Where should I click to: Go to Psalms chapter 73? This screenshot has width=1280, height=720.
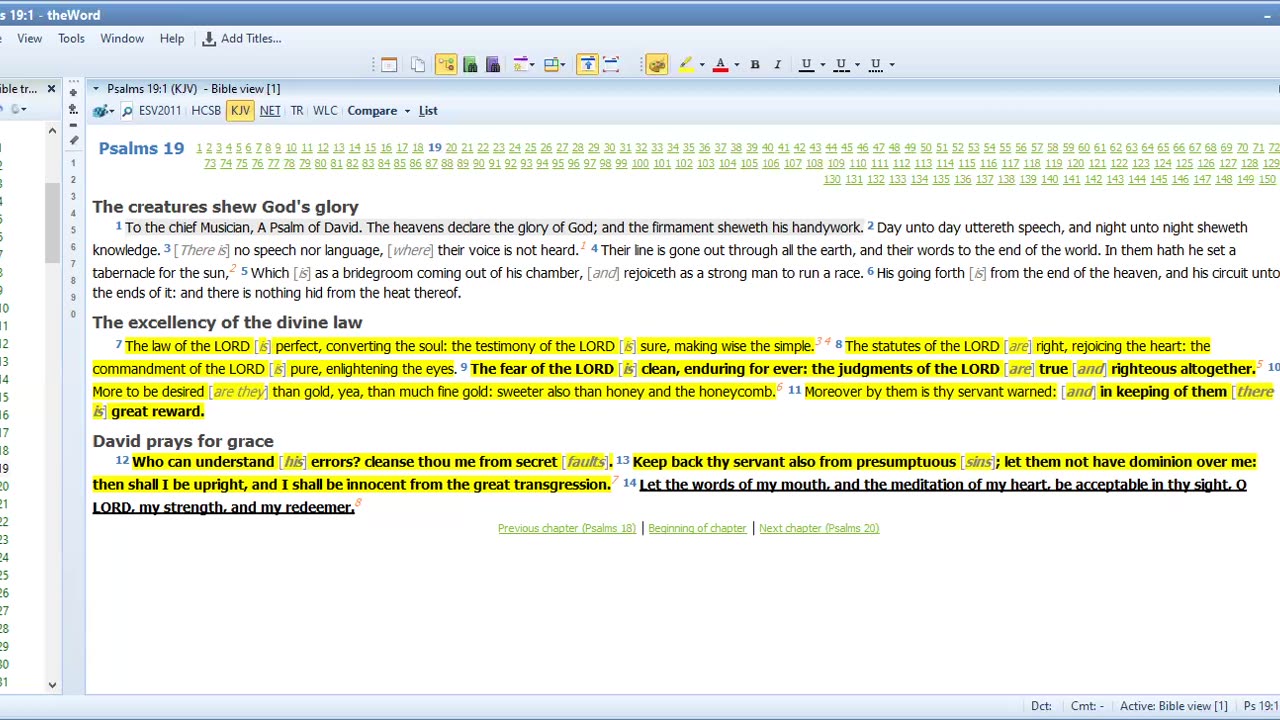tap(210, 164)
